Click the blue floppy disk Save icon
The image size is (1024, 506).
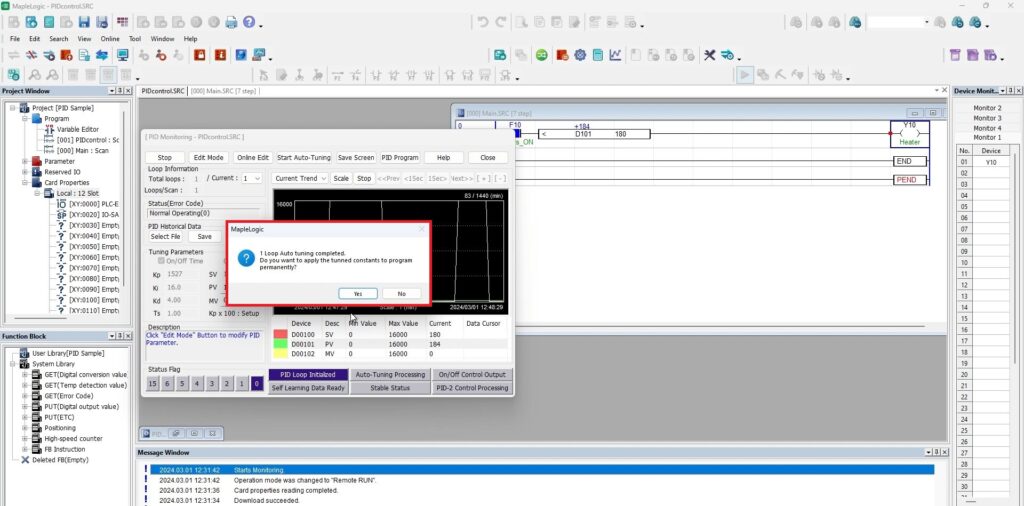84,22
